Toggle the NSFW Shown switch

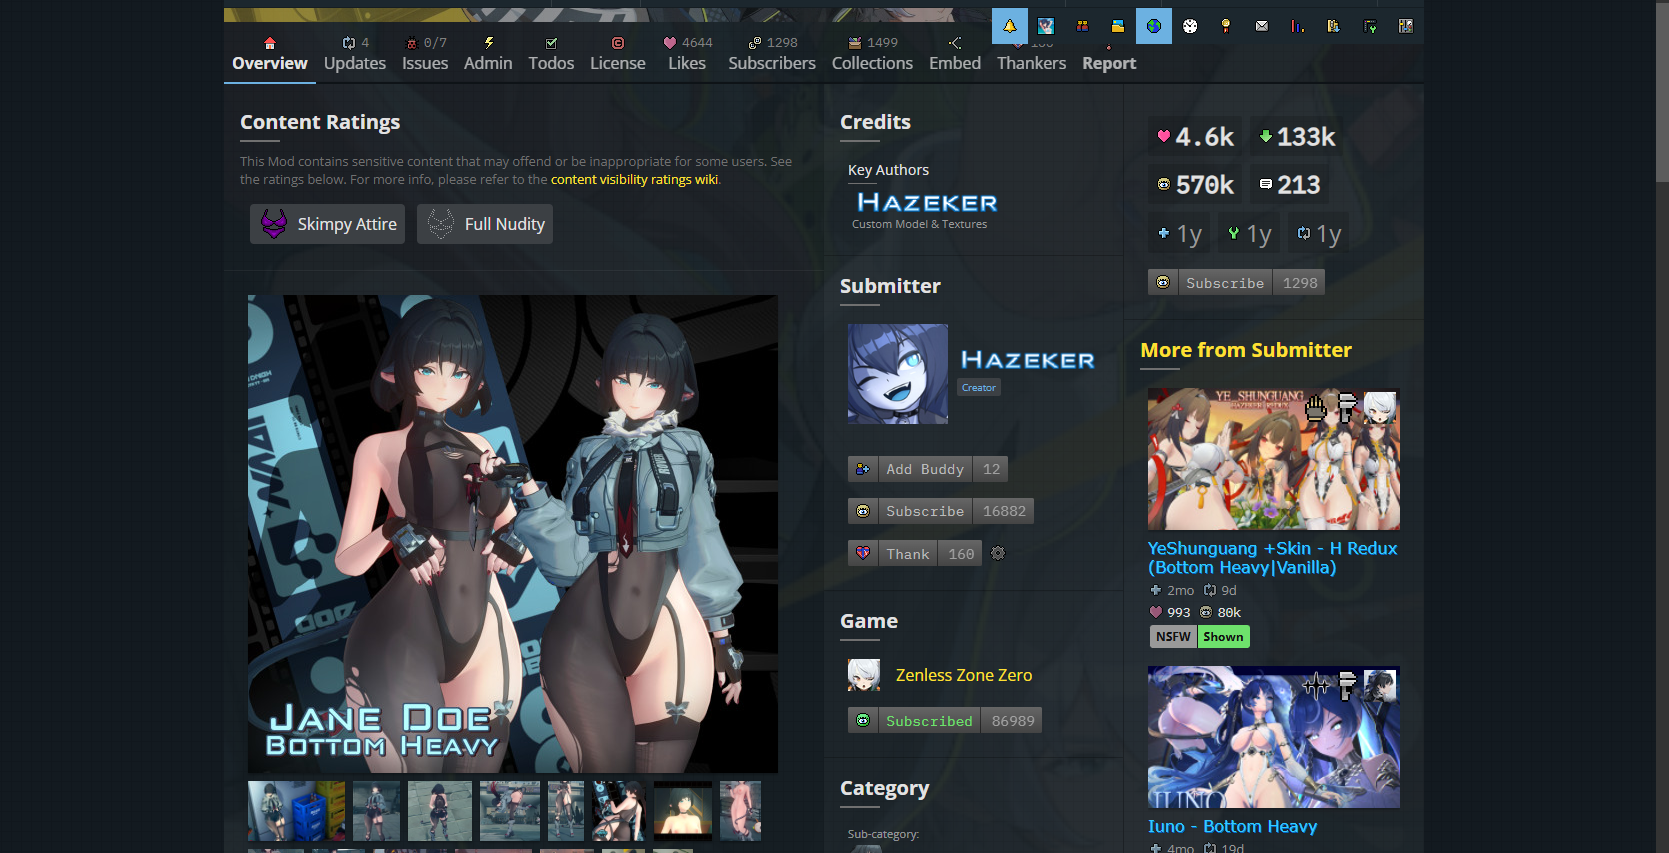tap(1199, 637)
